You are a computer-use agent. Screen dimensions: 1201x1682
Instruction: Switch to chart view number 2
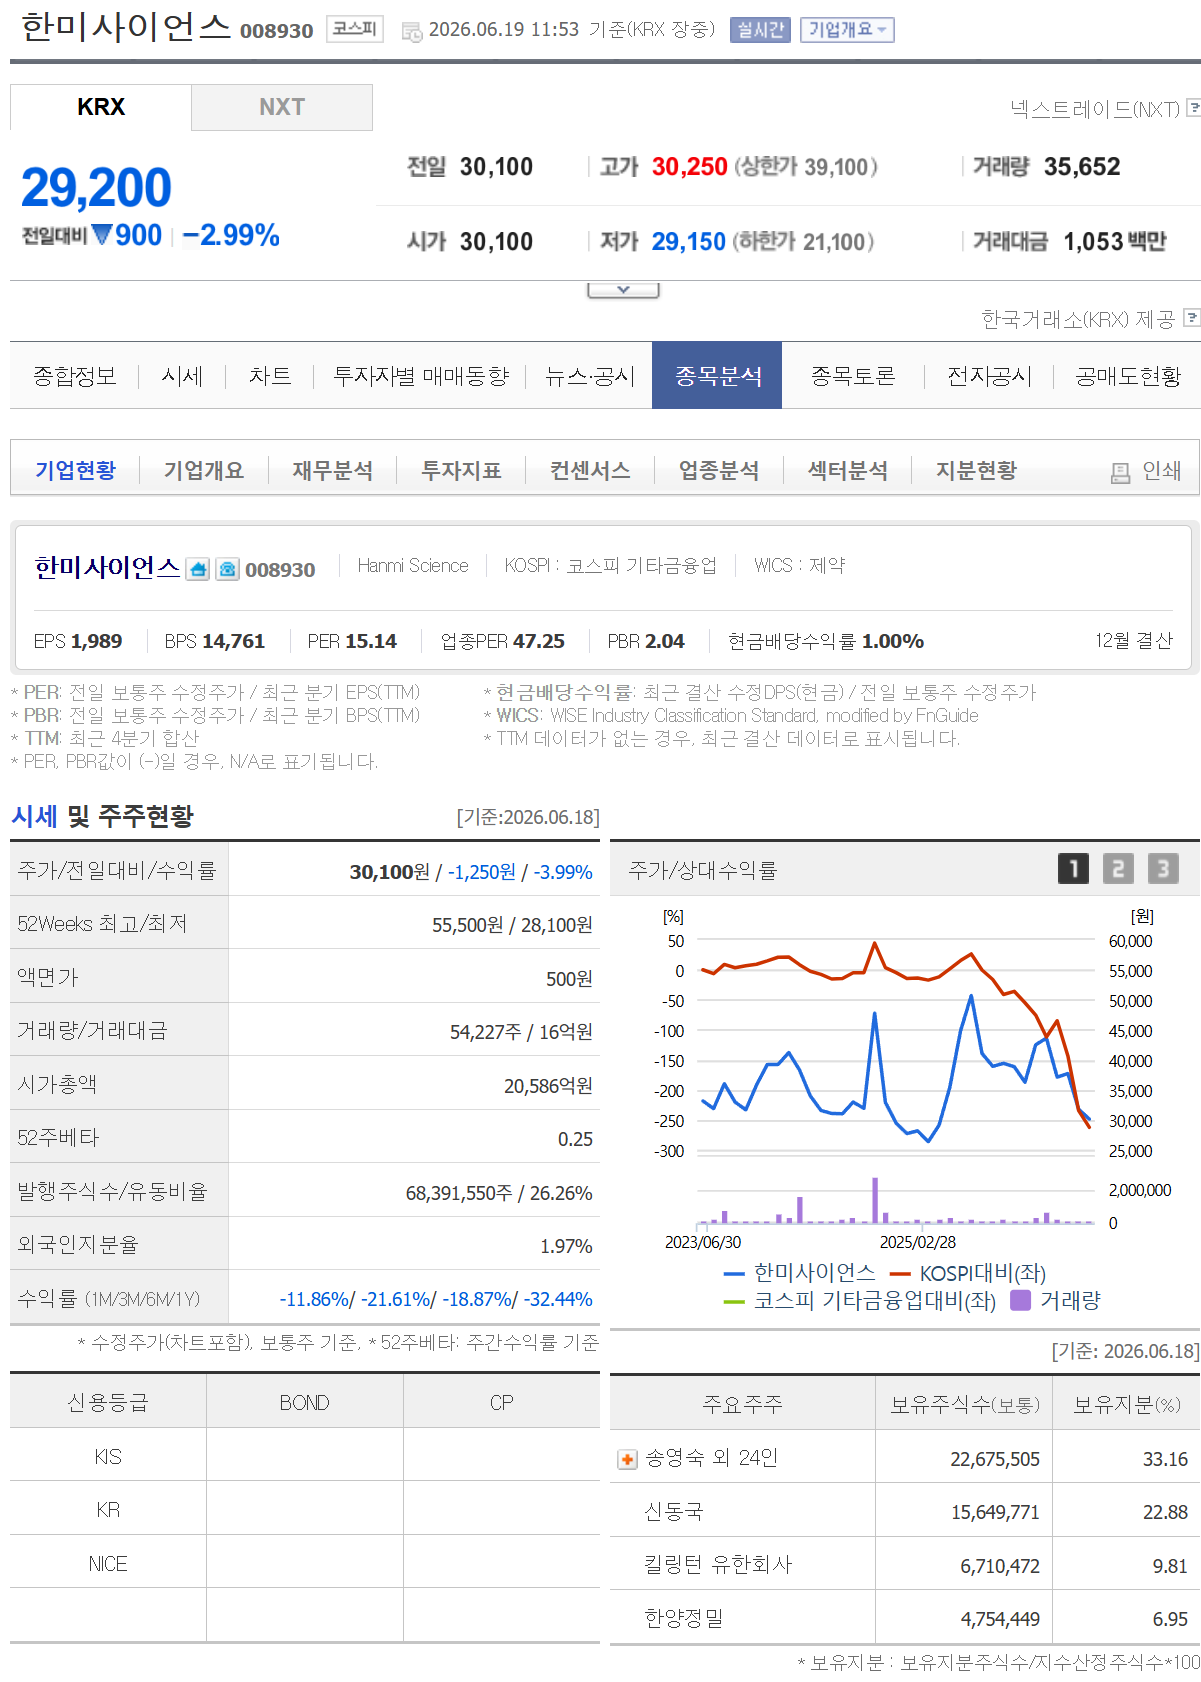[1118, 868]
